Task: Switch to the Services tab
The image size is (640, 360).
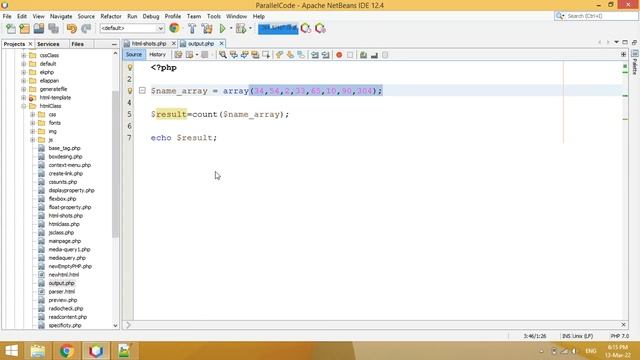Action: (x=48, y=44)
